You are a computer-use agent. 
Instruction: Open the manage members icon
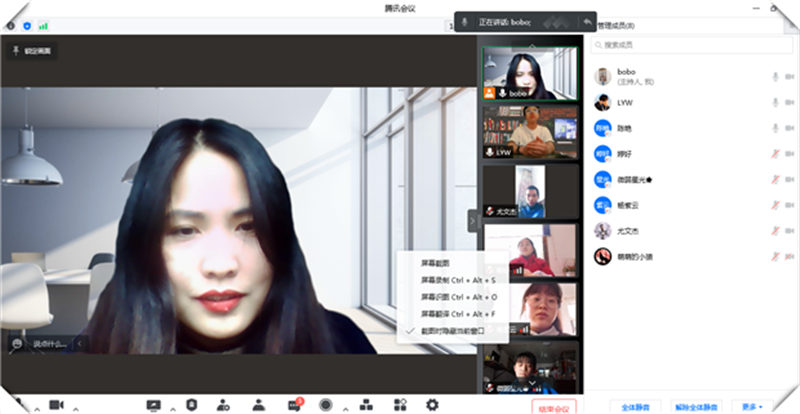point(259,405)
